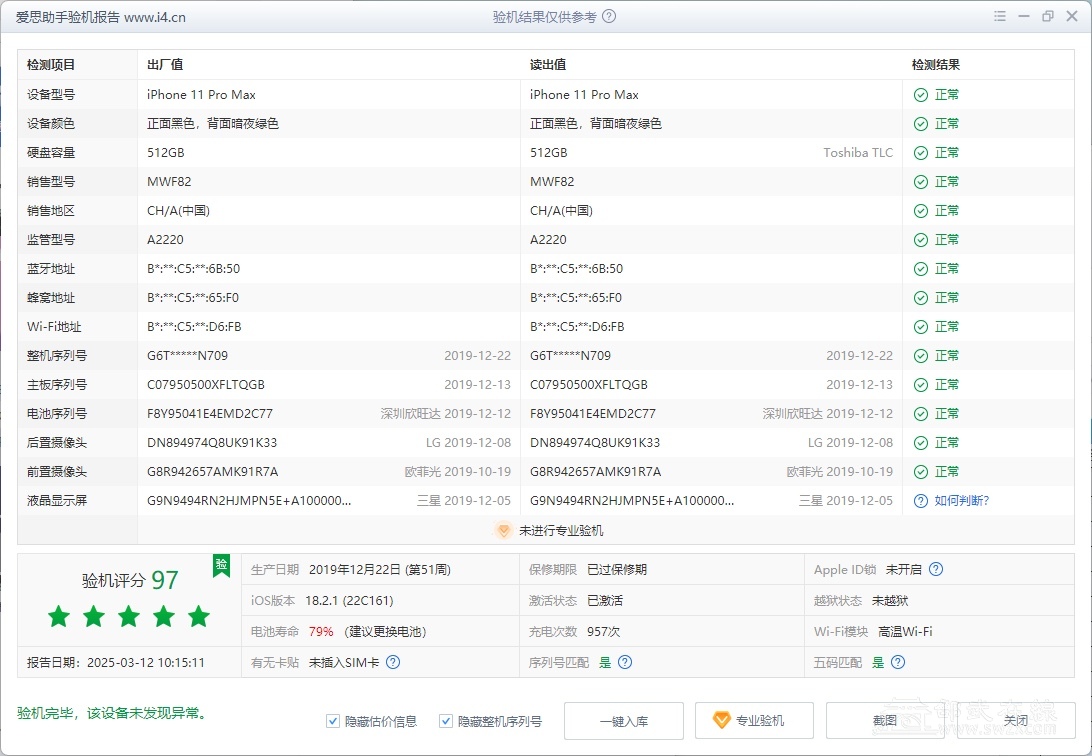Click green check icon for 监管型号 row
Viewport: 1092px width, 756px height.
click(x=921, y=240)
